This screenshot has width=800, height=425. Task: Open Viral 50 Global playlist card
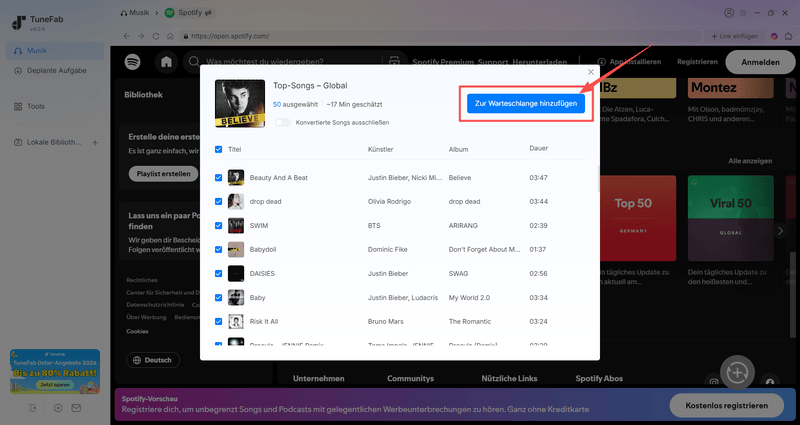730,218
